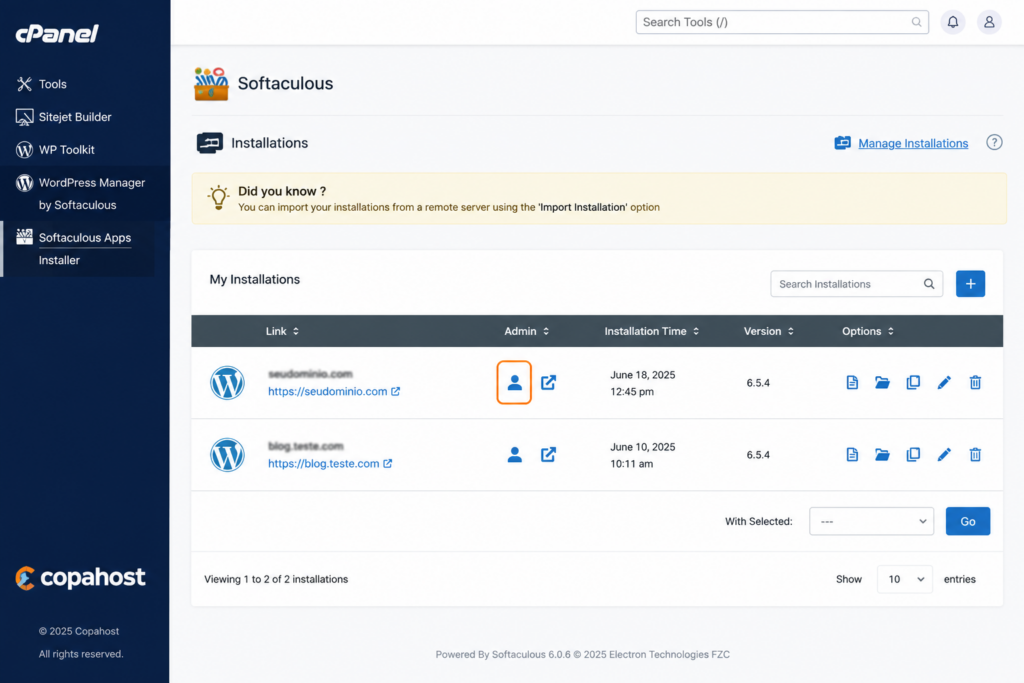1024x683 pixels.
Task: Open the https://seudominio.com link
Action: click(334, 391)
